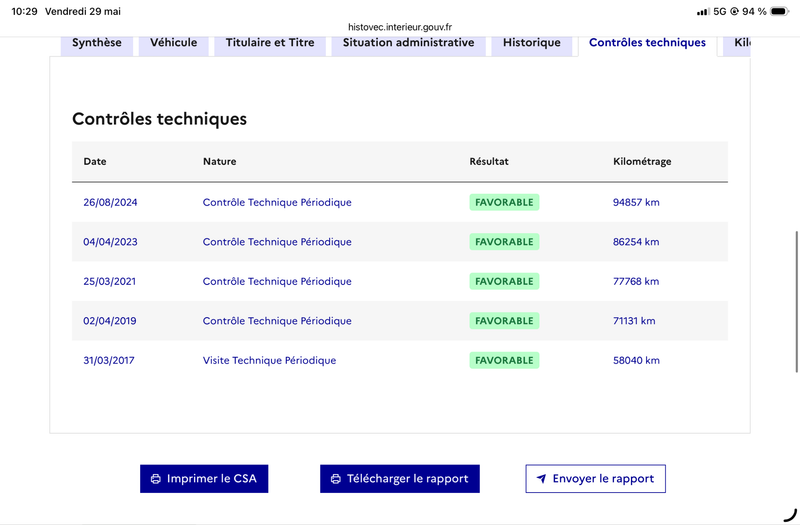This screenshot has height=525, width=800.
Task: Select the Contrôles techniques tab
Action: pos(647,43)
